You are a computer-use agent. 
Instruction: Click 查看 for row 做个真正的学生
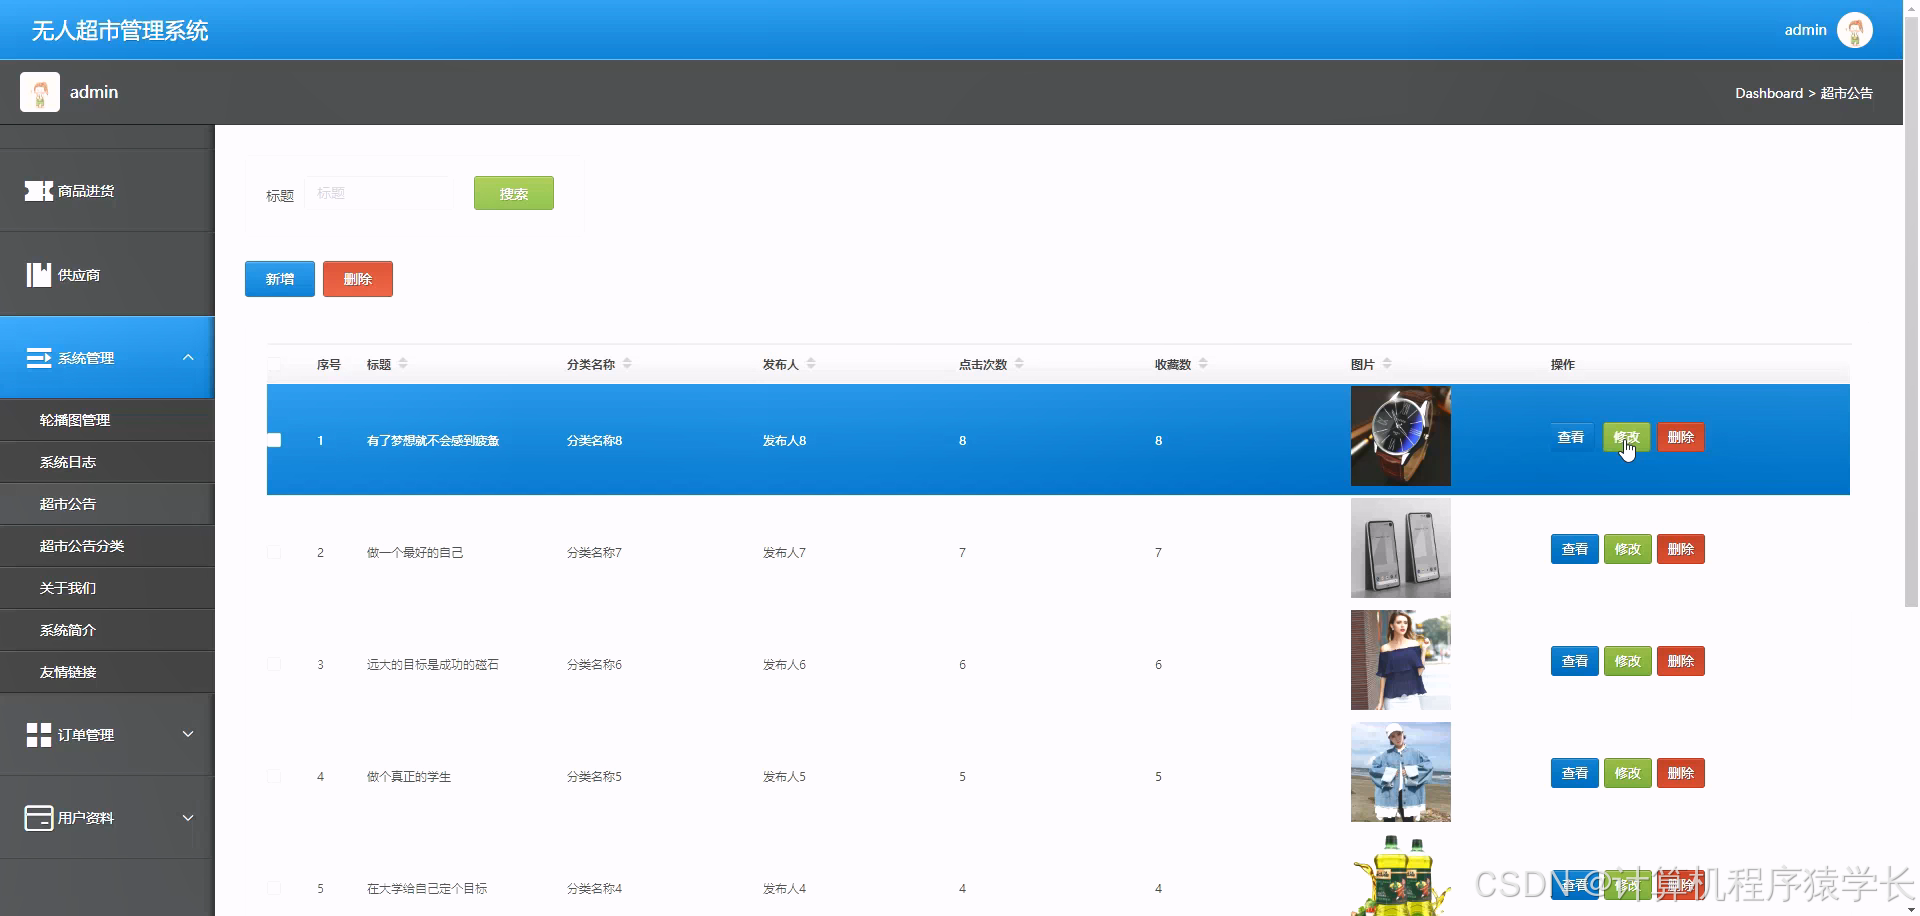1575,773
